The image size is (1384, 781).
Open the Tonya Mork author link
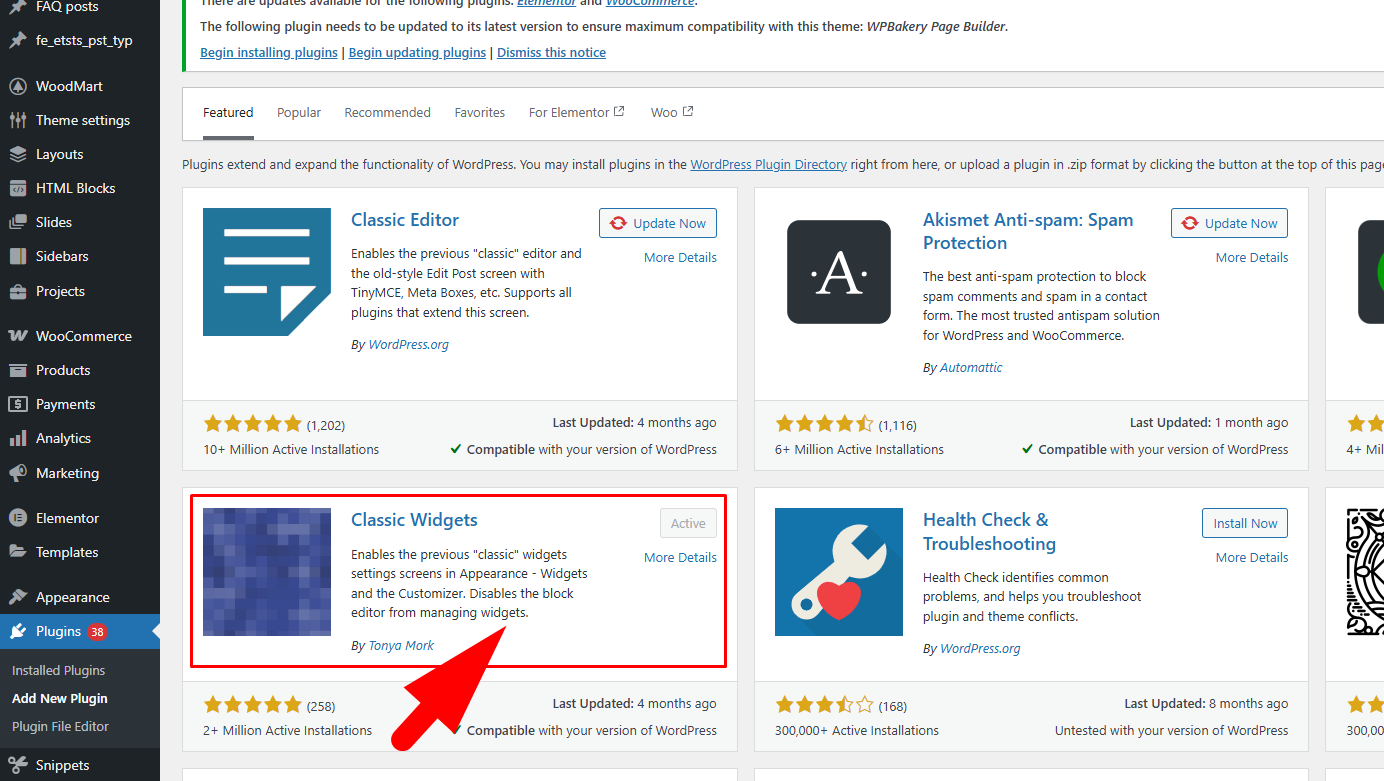tap(401, 645)
